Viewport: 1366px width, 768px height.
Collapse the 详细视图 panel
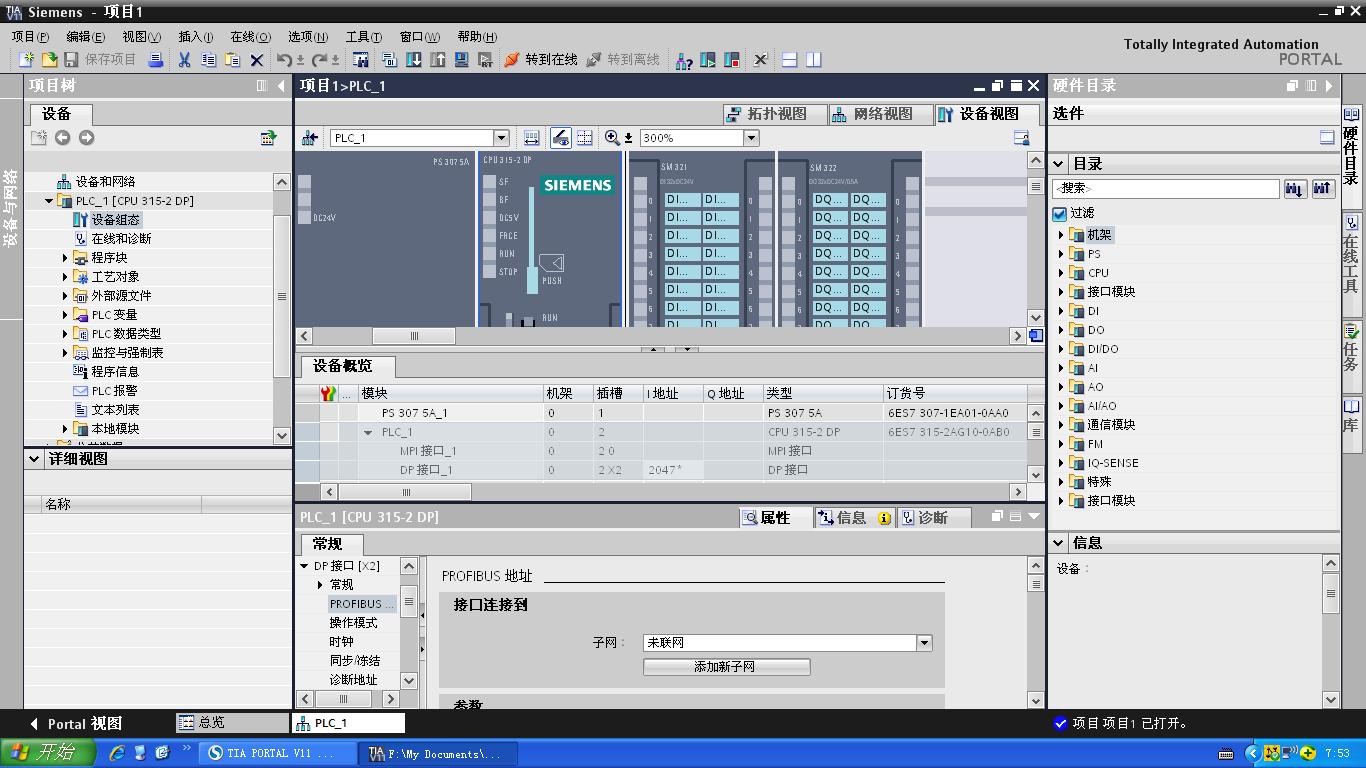[34, 459]
